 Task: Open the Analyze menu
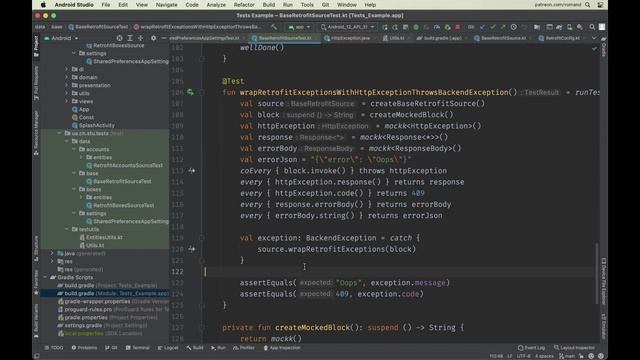point(216,5)
